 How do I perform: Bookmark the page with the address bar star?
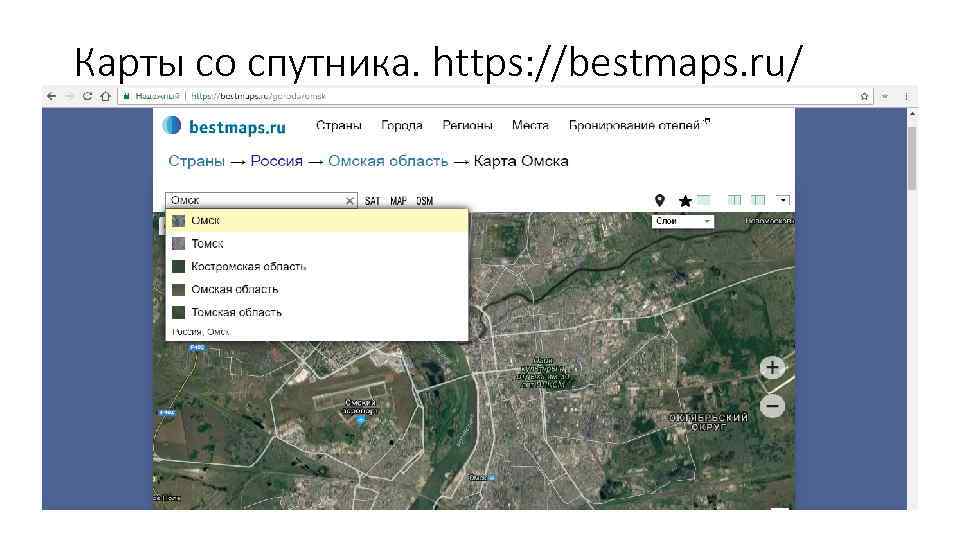coord(864,96)
